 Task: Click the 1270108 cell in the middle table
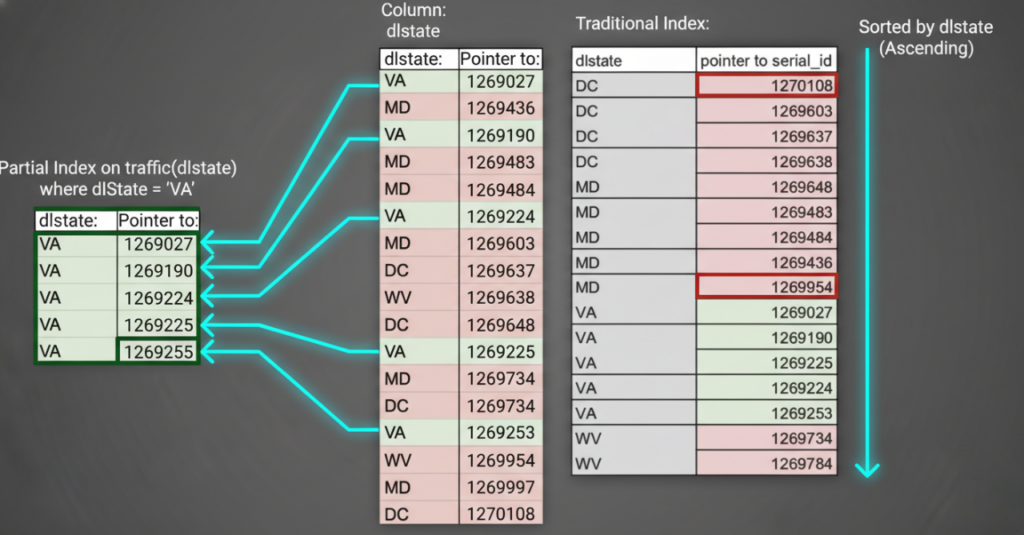pyautogui.click(x=500, y=513)
